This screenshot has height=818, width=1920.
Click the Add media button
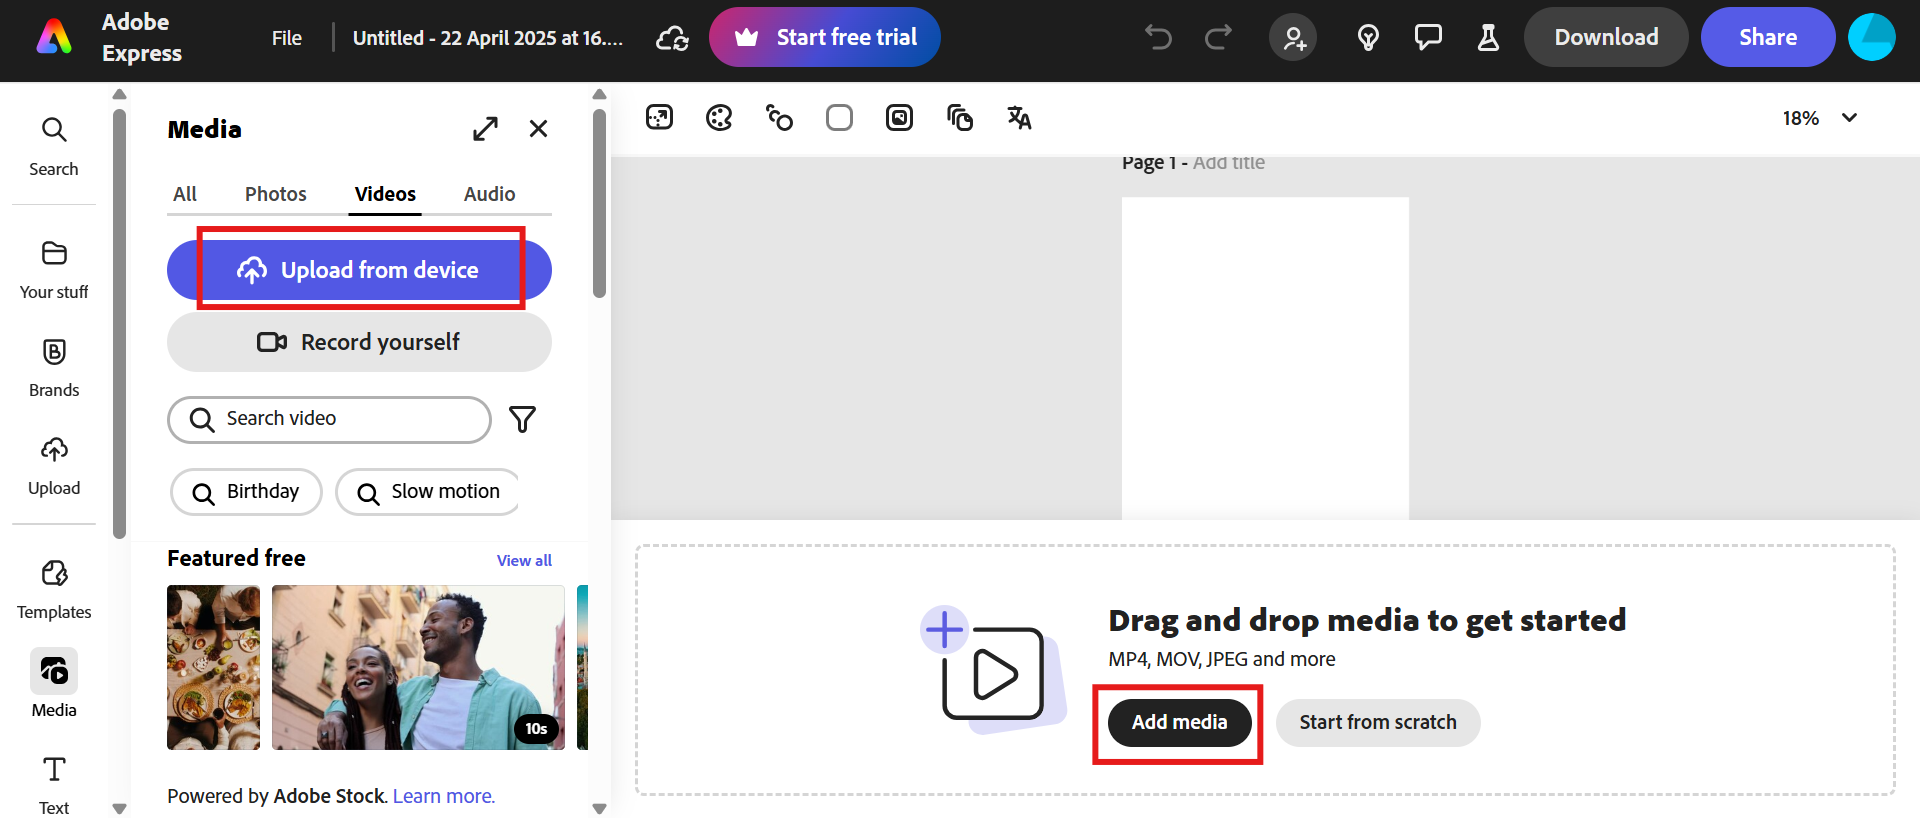coord(1180,722)
